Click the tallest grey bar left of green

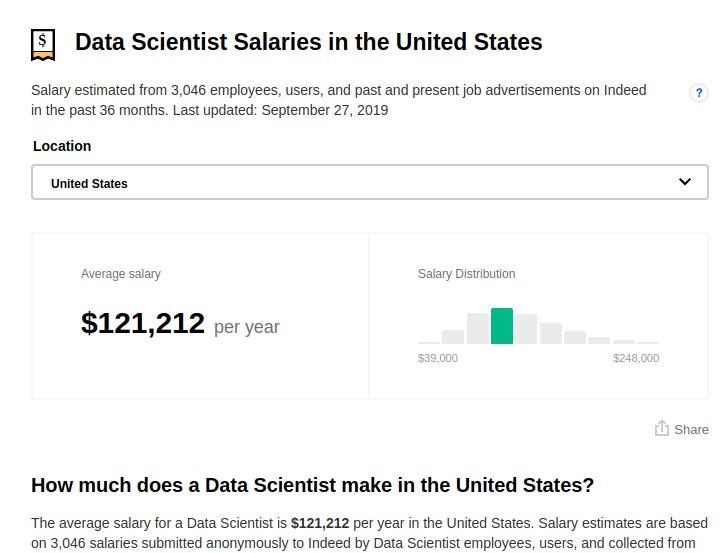pyautogui.click(x=478, y=328)
